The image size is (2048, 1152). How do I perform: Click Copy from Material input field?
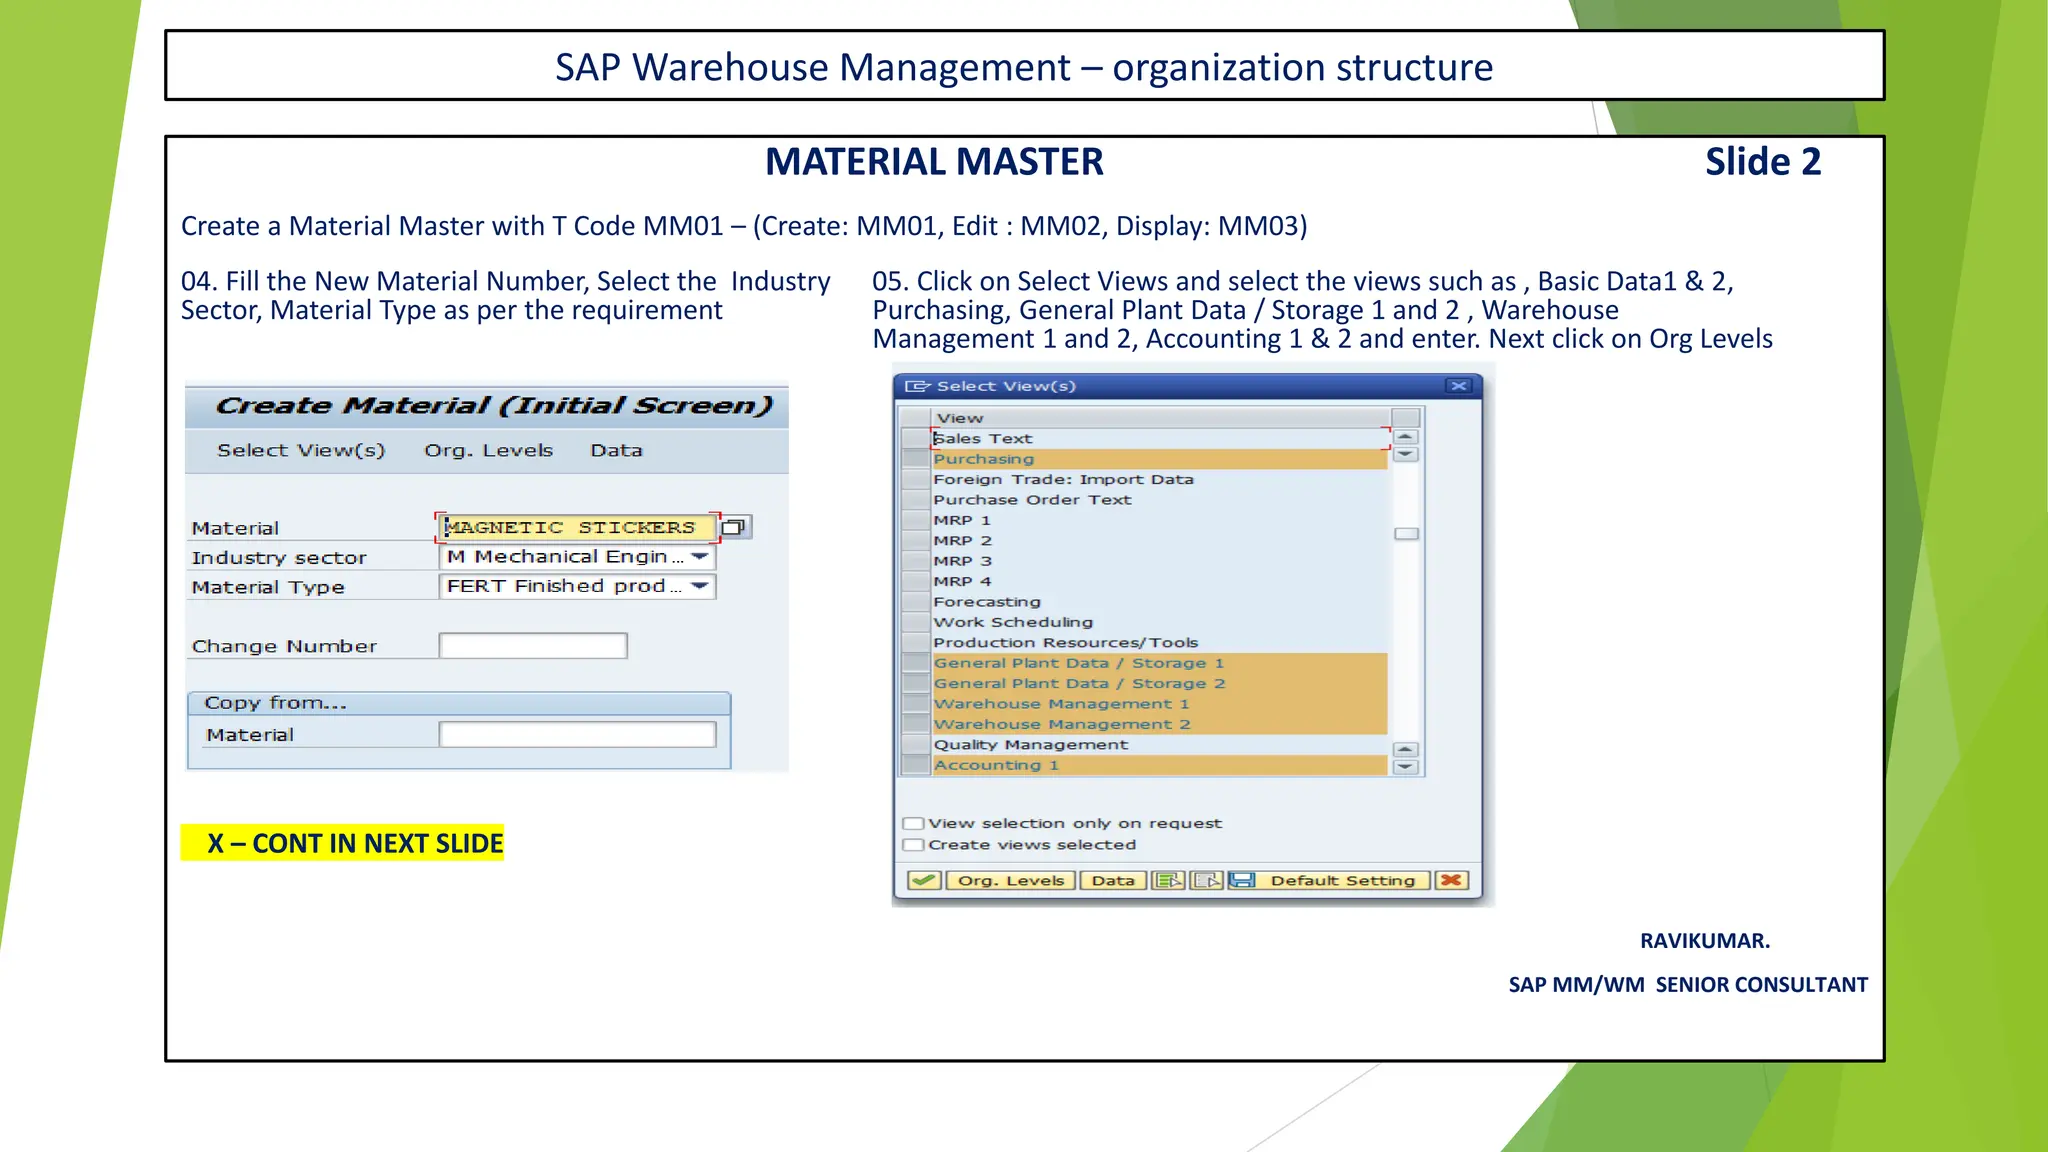coord(577,735)
